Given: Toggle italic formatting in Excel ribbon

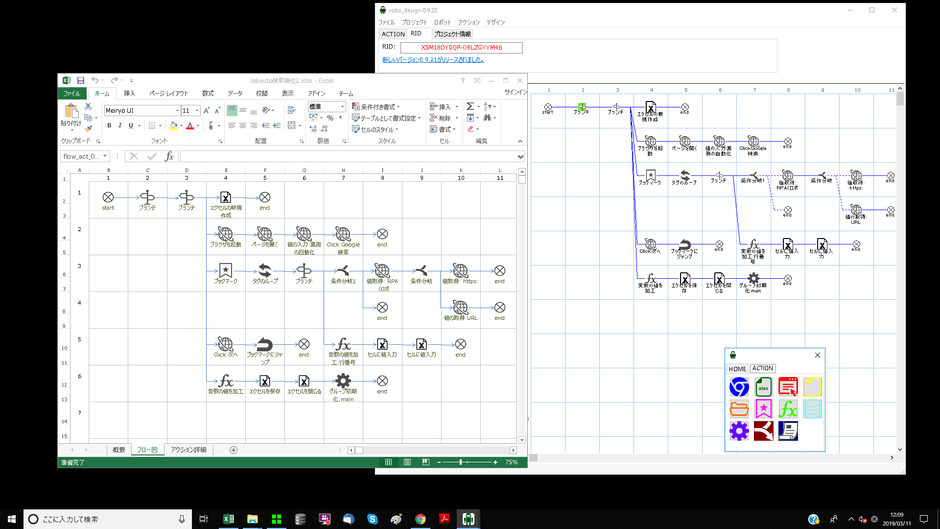Looking at the screenshot, I should (x=121, y=126).
